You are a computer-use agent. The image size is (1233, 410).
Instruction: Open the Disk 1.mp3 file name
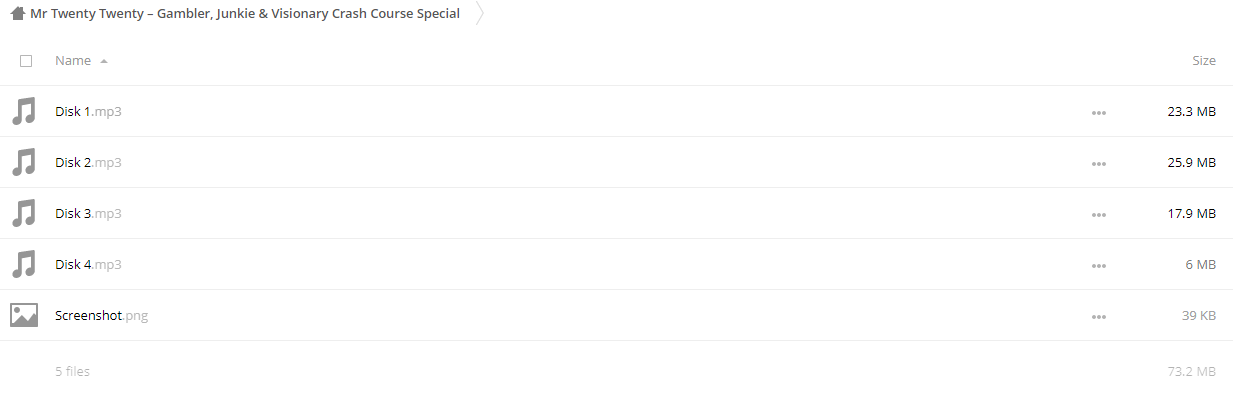(88, 112)
